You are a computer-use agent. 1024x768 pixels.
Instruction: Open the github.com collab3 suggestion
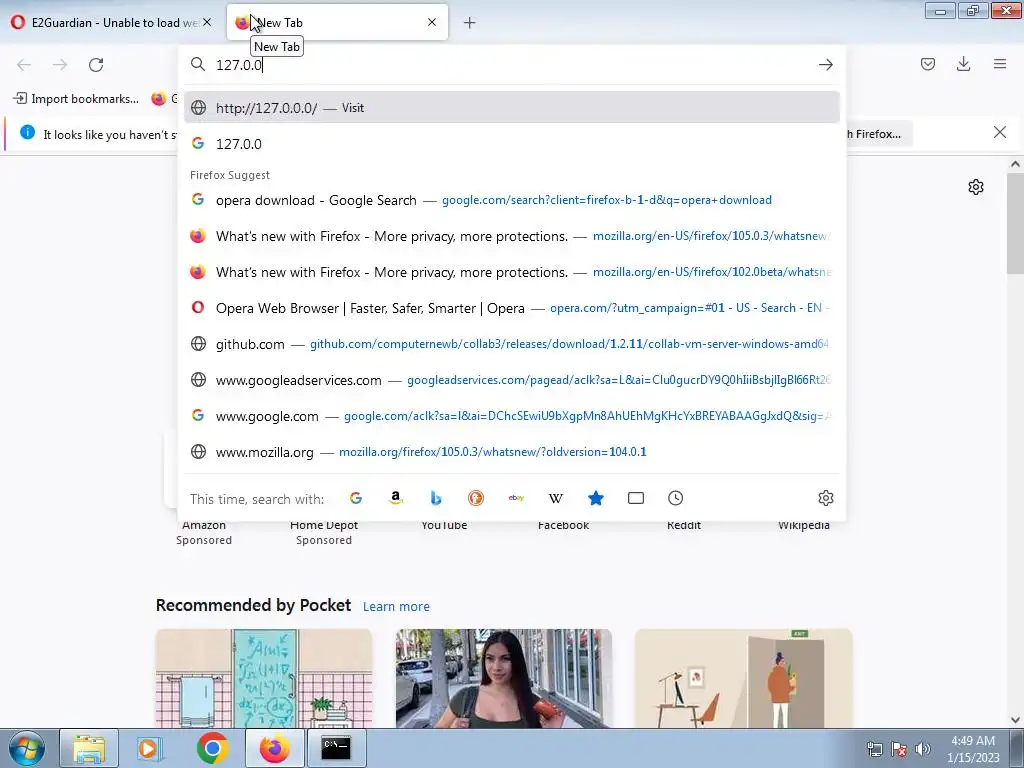pos(511,344)
